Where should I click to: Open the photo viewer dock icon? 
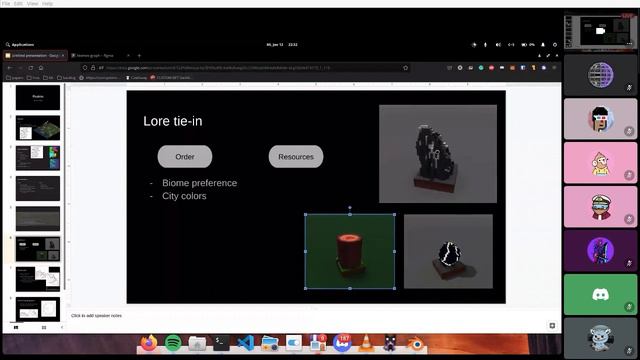[269, 343]
